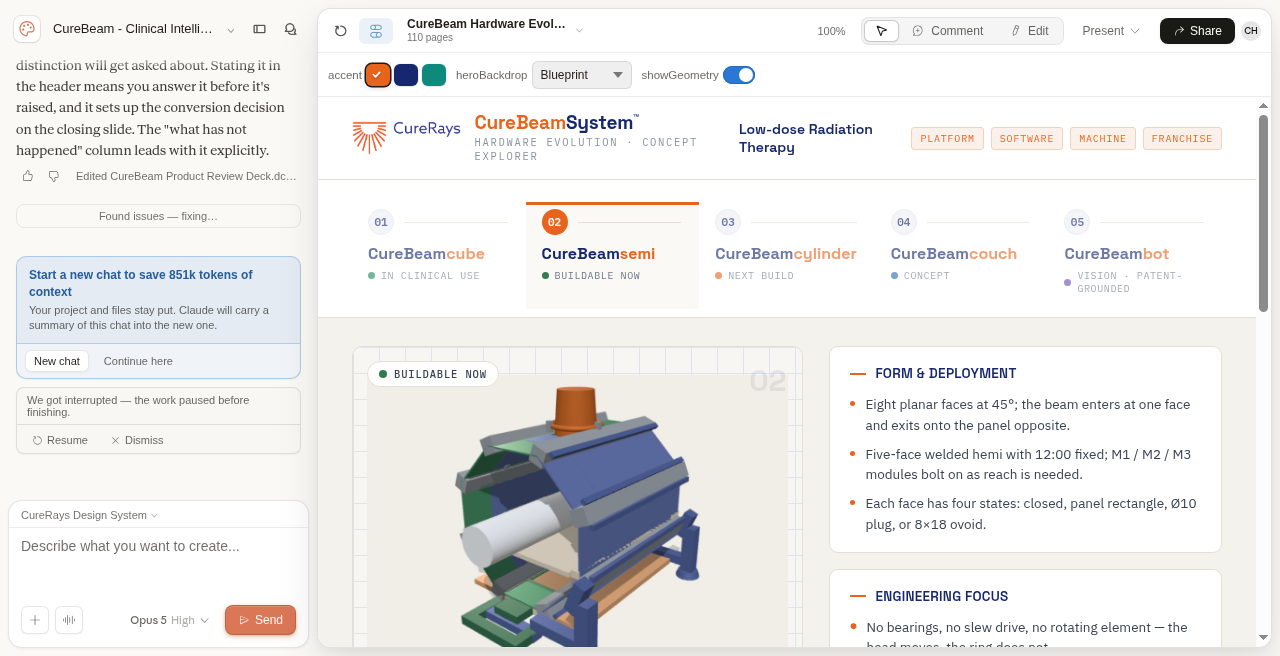The width and height of the screenshot is (1280, 656).
Task: Click the scrollbar down arrow
Action: coord(1263,637)
